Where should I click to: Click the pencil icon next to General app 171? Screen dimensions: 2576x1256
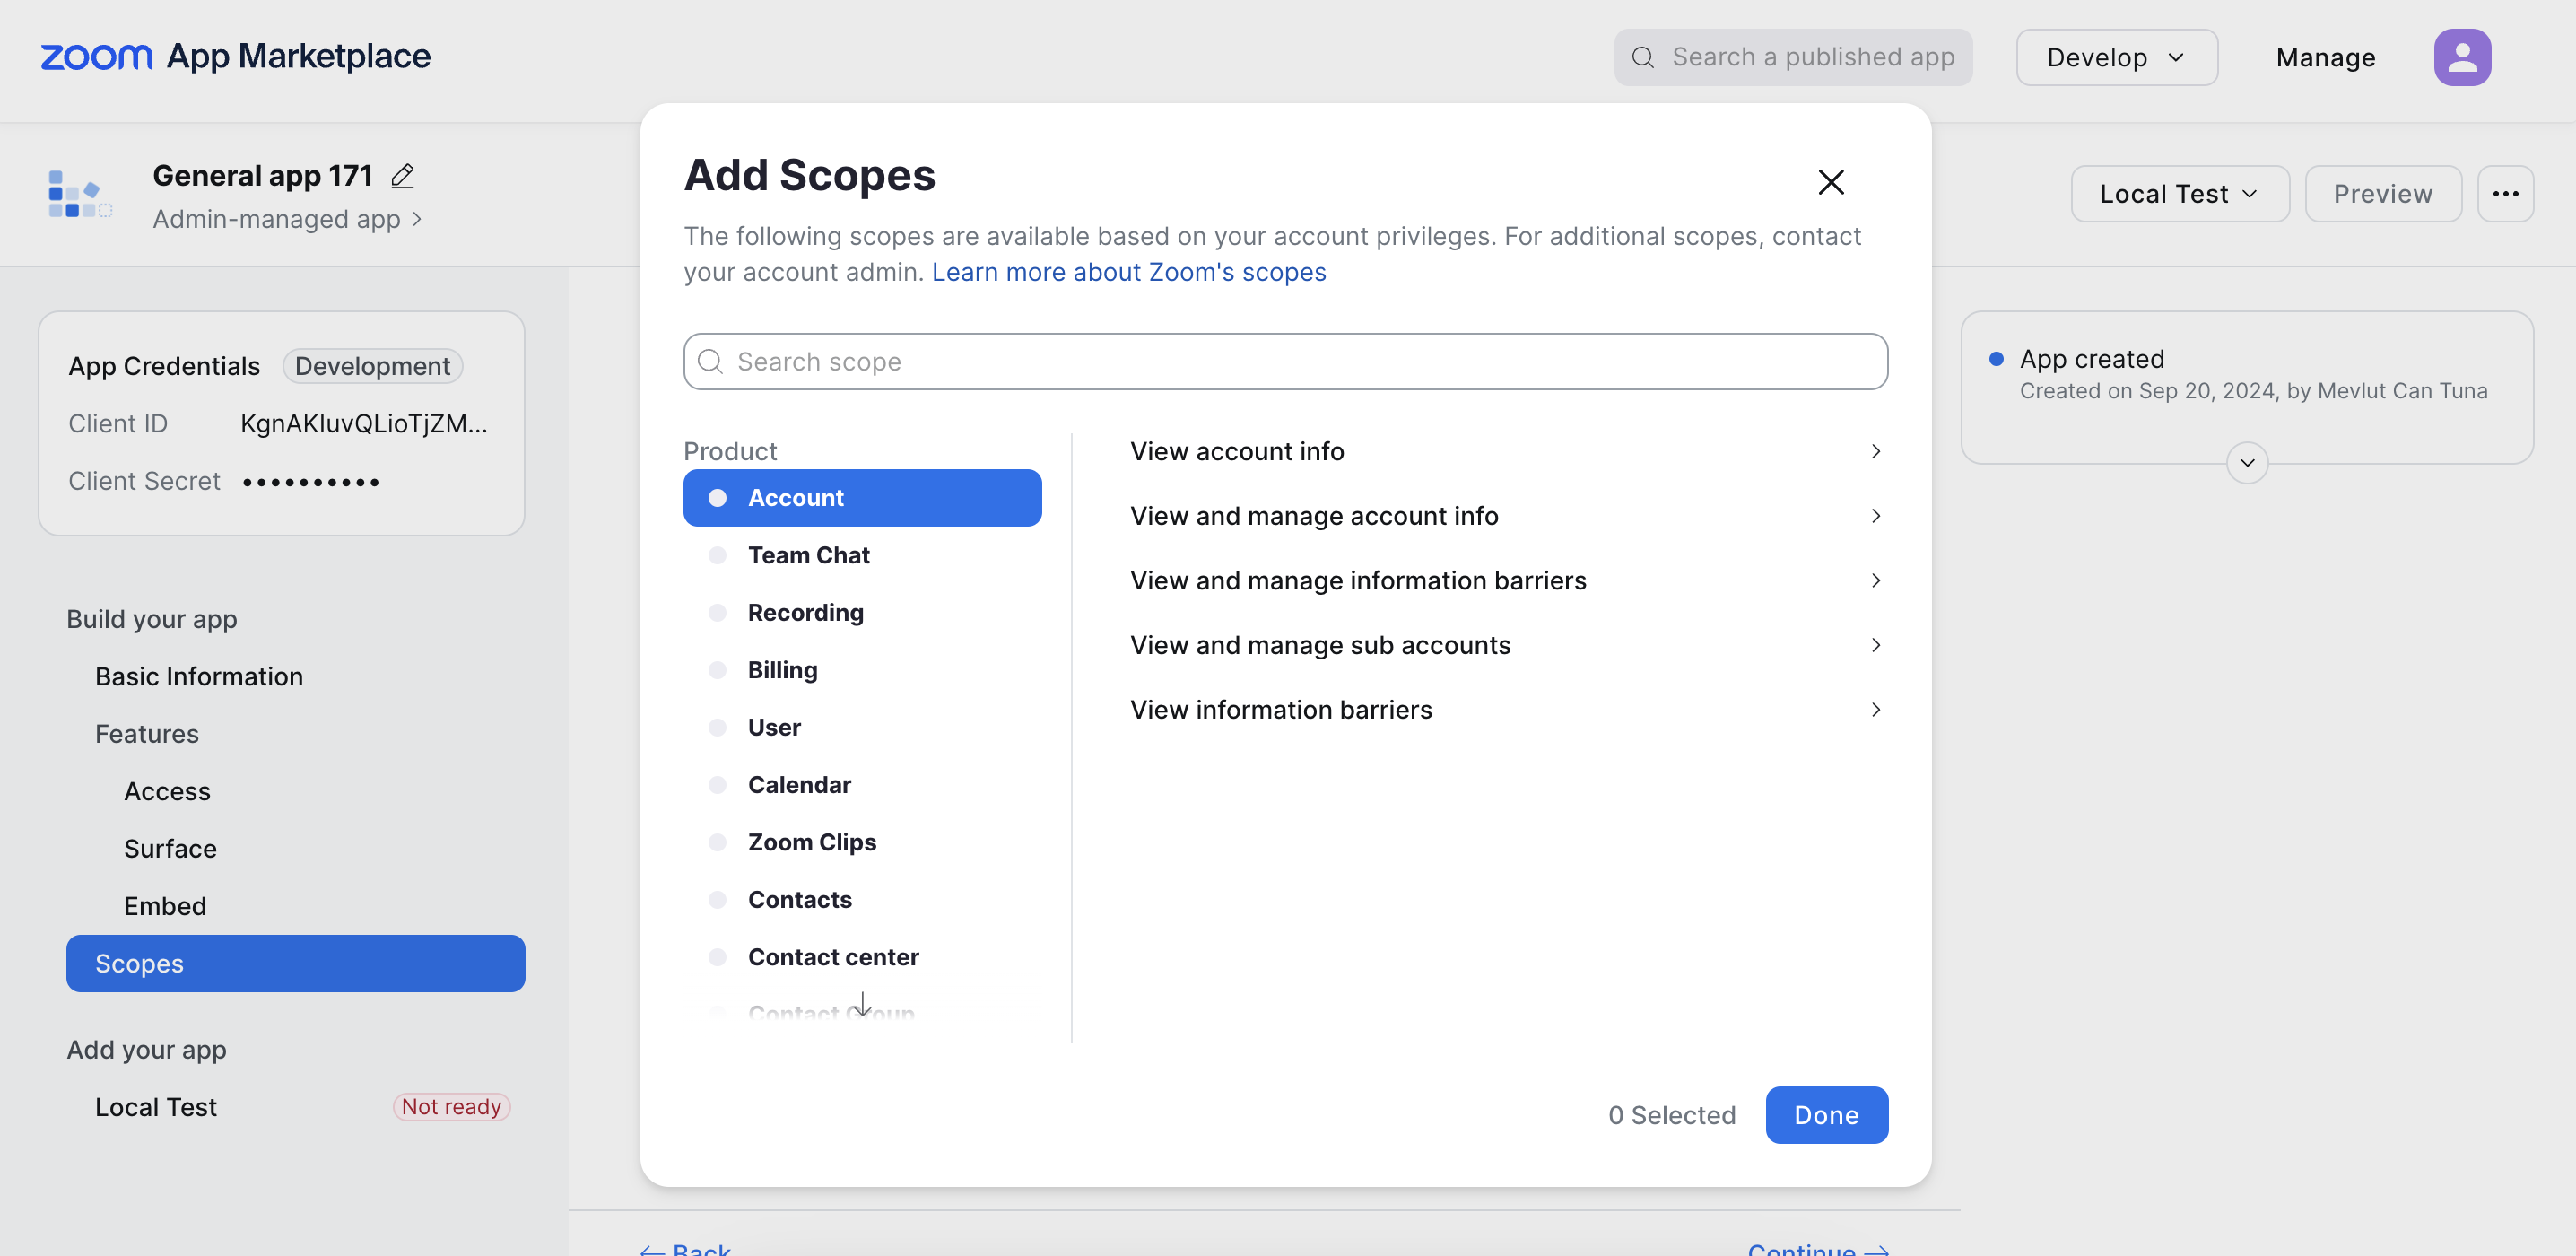pyautogui.click(x=403, y=176)
